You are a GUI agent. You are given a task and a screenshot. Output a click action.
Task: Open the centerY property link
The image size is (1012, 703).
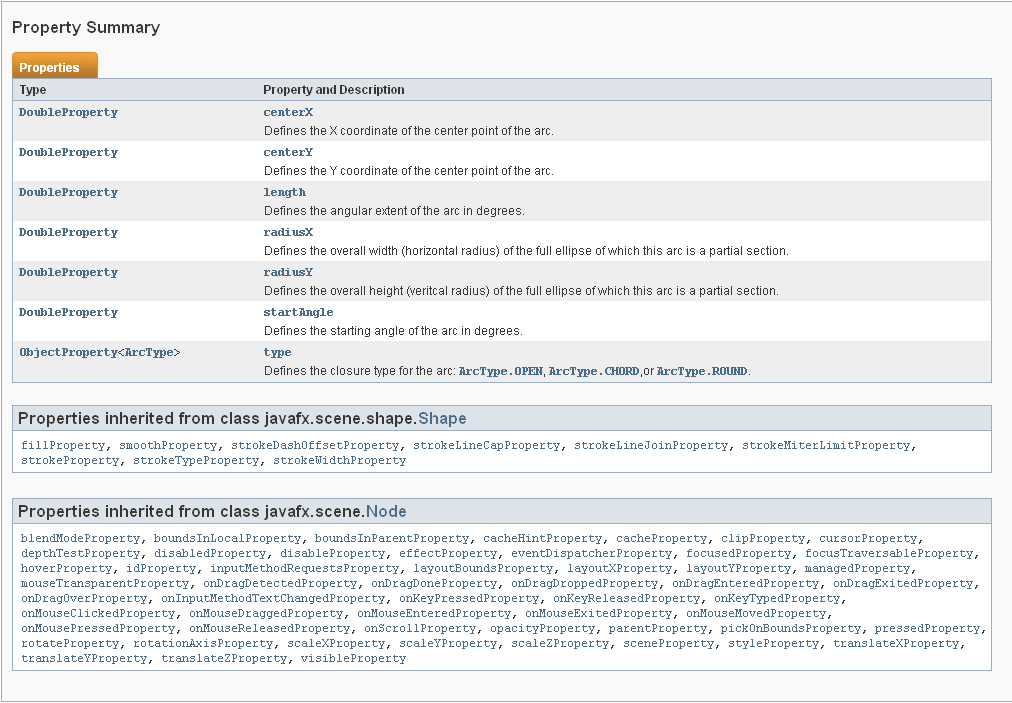[x=288, y=152]
